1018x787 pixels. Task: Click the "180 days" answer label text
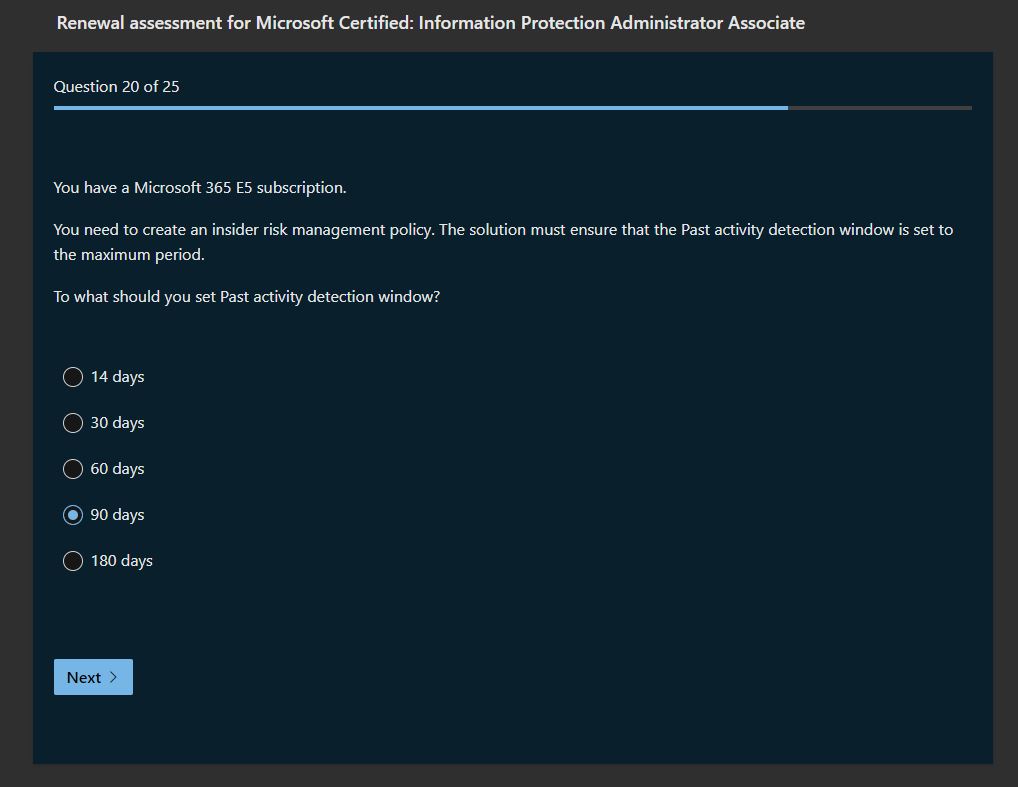click(x=121, y=561)
